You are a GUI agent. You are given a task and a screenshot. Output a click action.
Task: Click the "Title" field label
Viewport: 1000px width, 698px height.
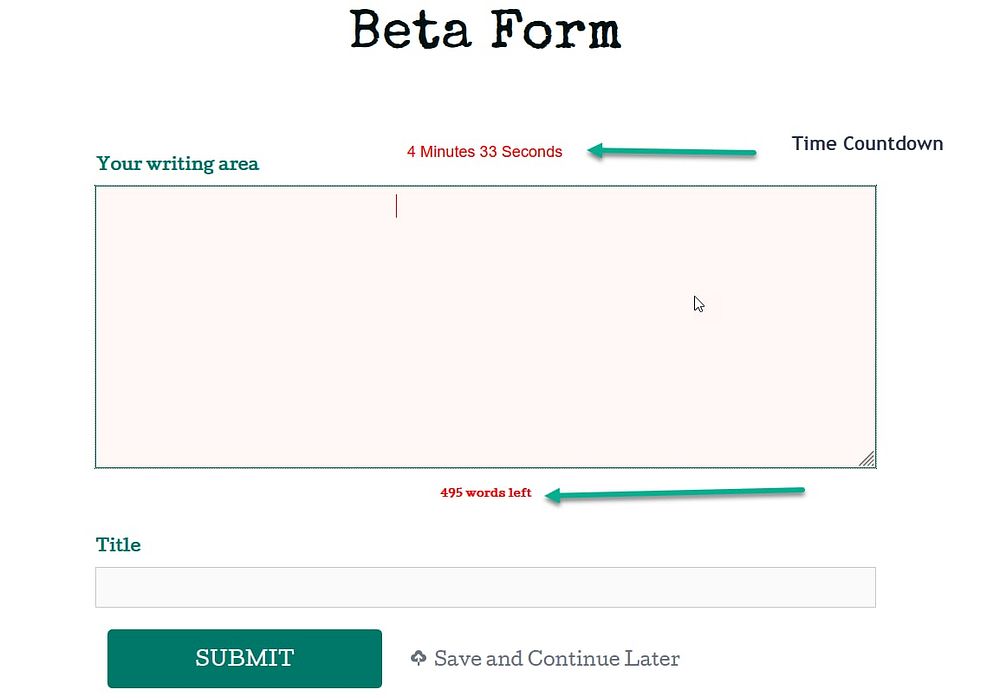(118, 545)
